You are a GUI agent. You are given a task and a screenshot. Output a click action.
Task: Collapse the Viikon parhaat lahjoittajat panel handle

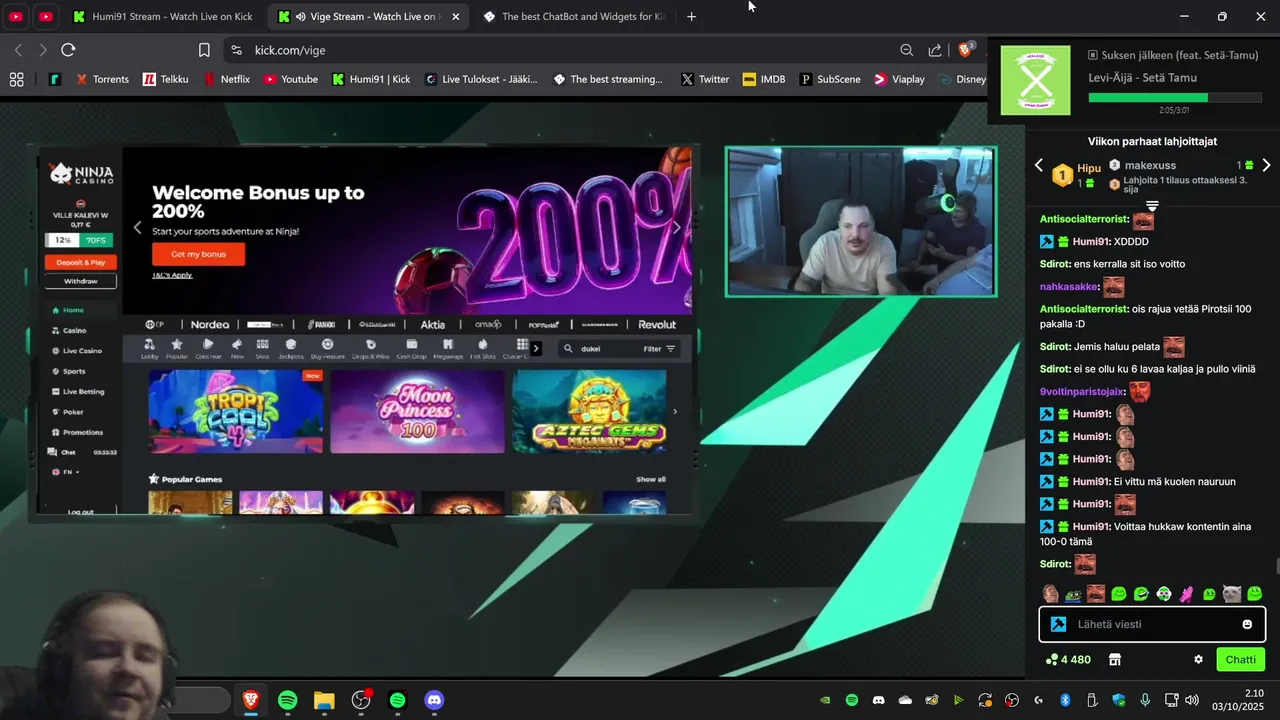(x=1152, y=206)
